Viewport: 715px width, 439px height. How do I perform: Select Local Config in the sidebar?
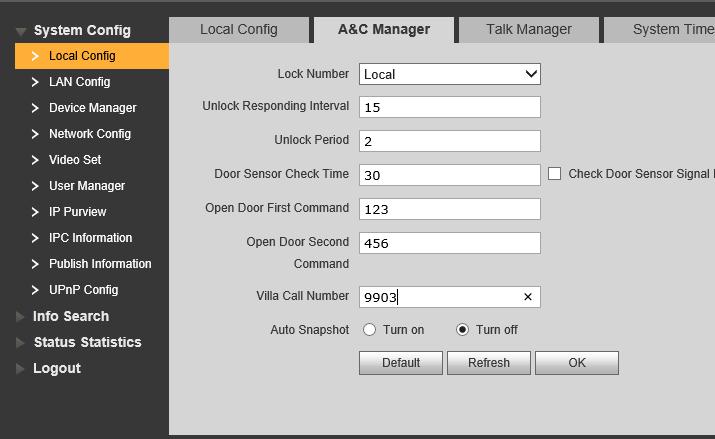tap(92, 56)
